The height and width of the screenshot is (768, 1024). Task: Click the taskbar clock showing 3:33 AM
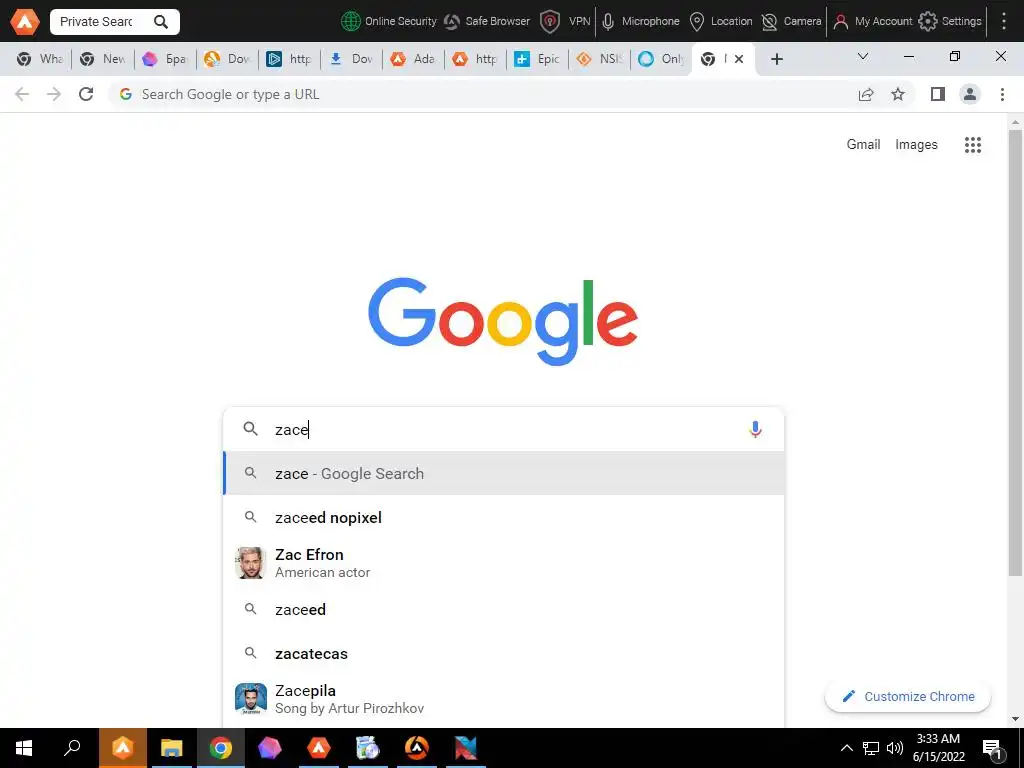[x=938, y=748]
